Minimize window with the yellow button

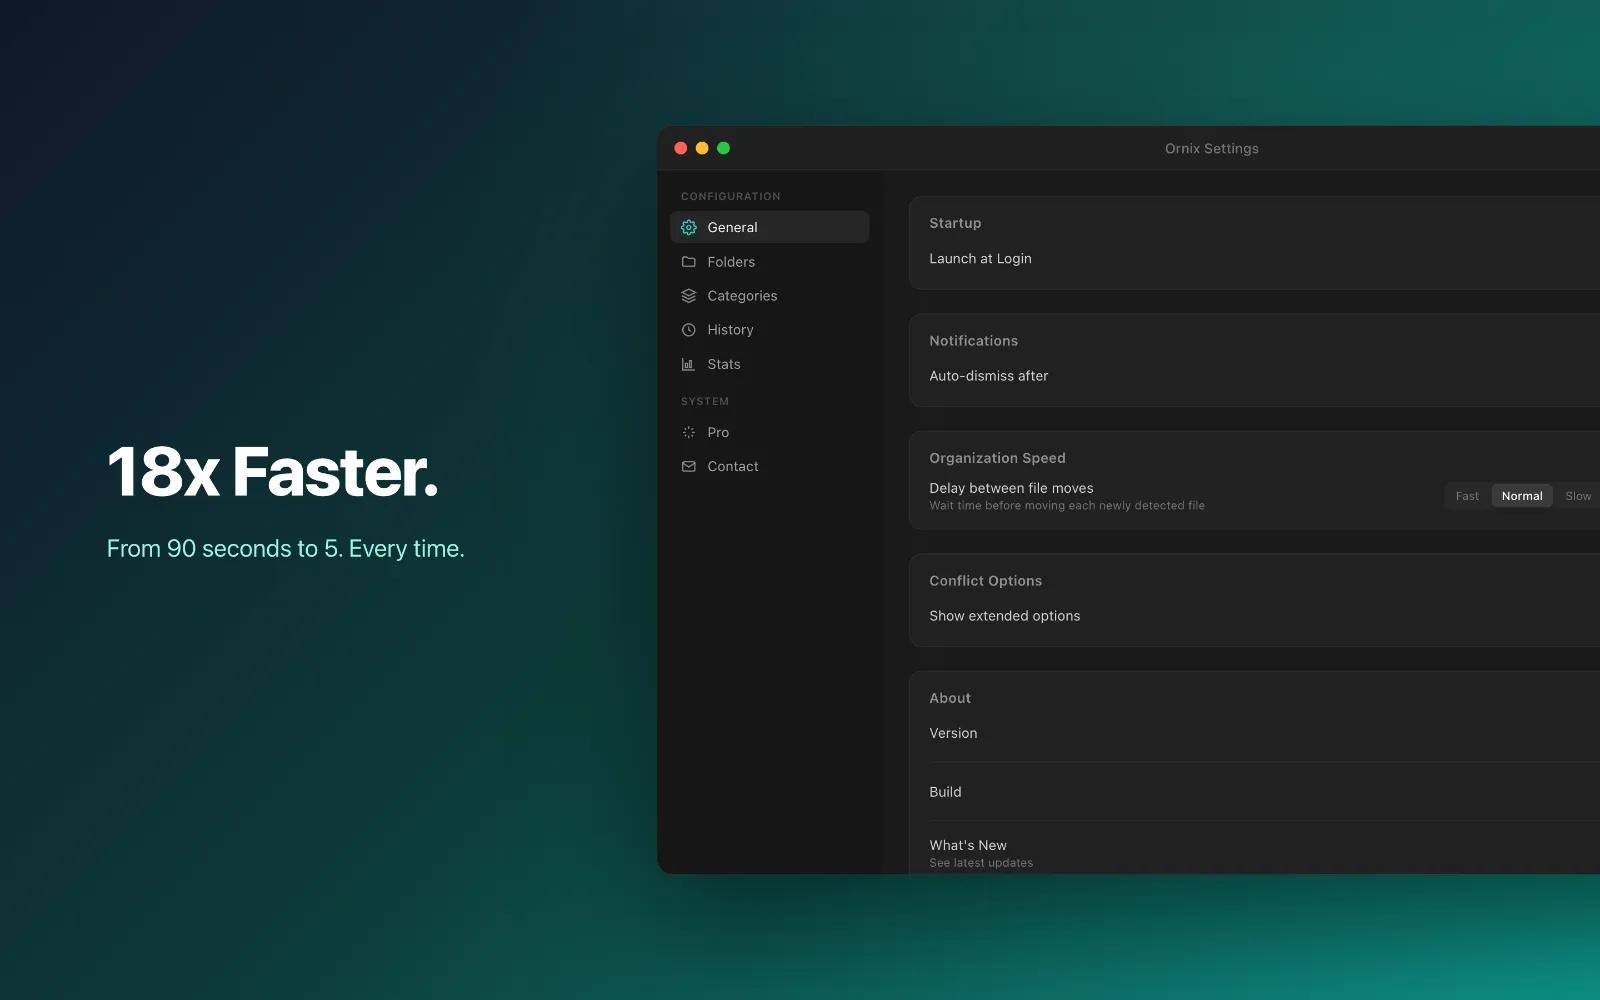(702, 148)
